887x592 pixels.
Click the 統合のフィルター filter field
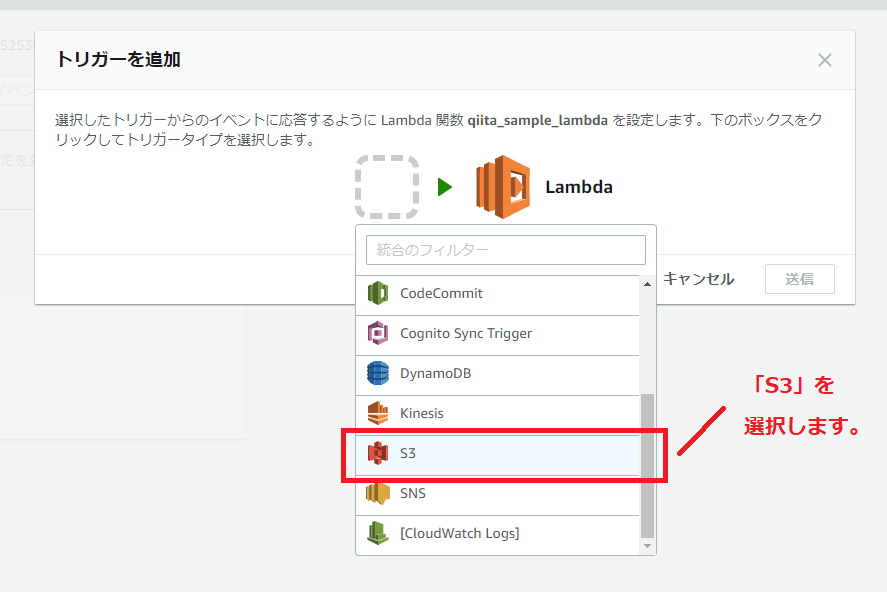pos(505,250)
